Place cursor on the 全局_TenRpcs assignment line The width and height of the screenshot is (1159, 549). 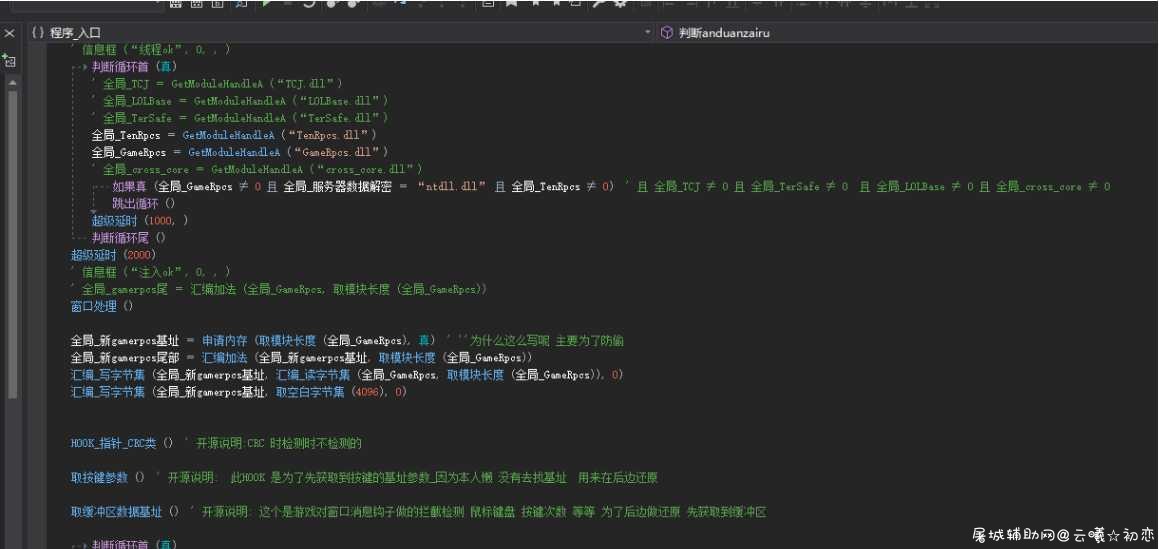click(x=234, y=135)
